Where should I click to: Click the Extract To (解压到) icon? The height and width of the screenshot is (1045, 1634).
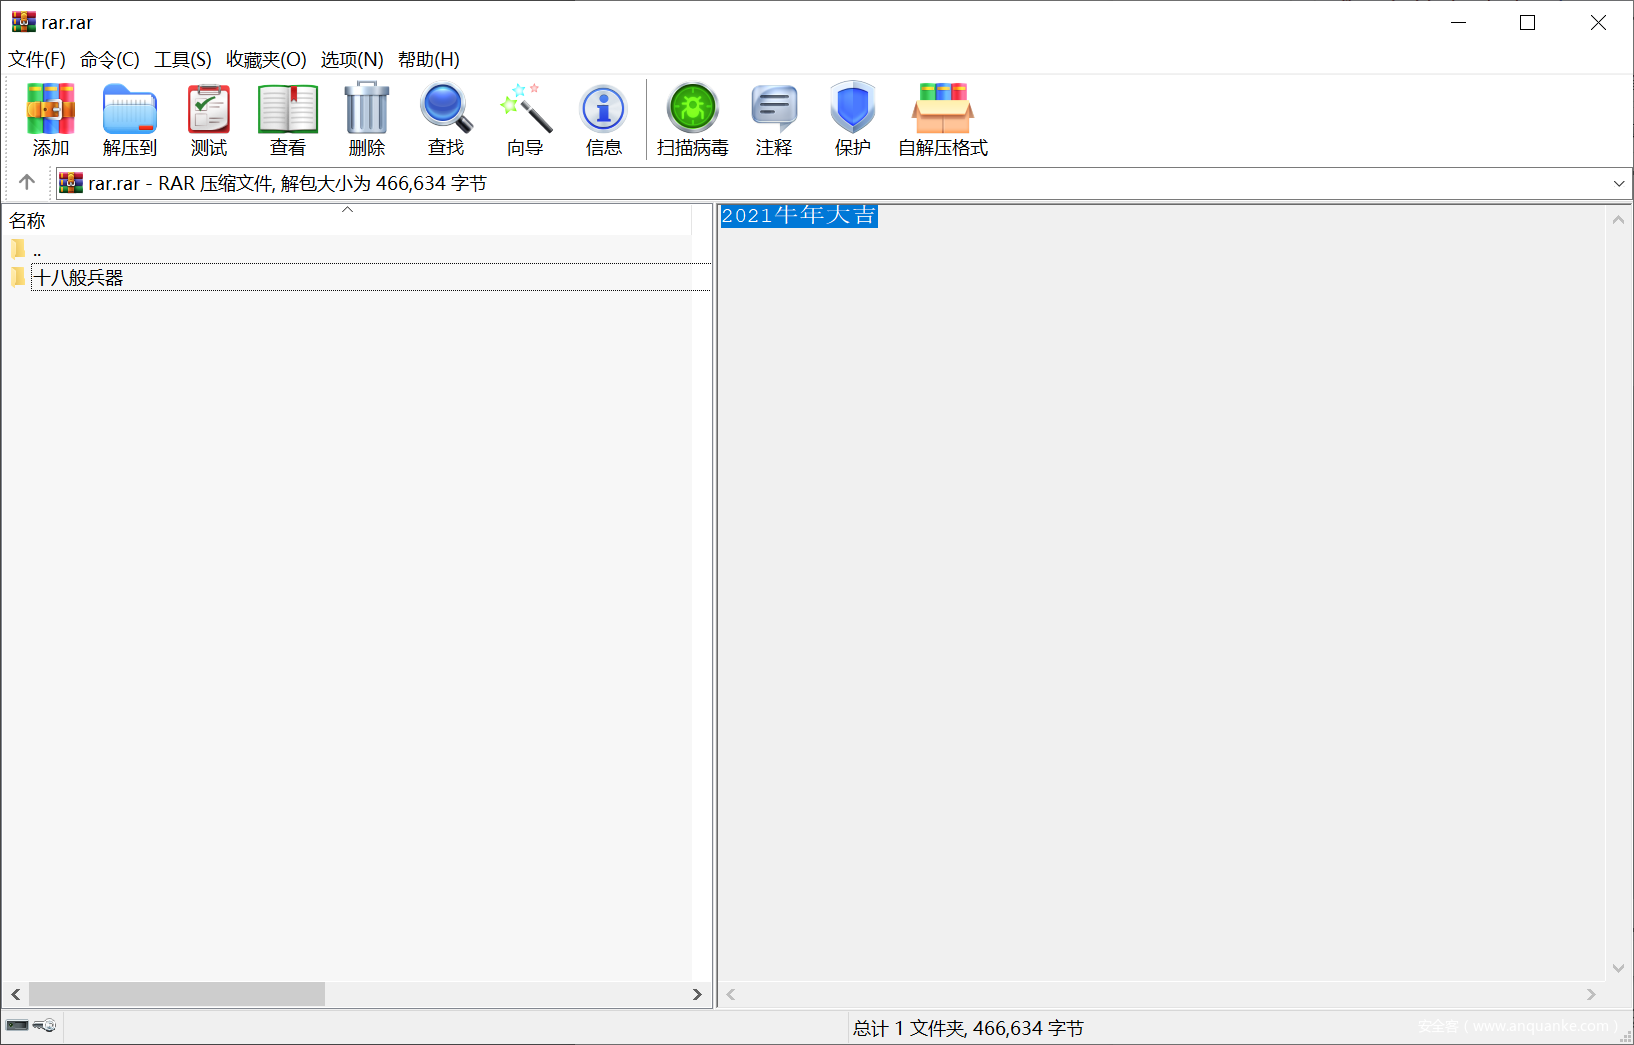(x=130, y=110)
